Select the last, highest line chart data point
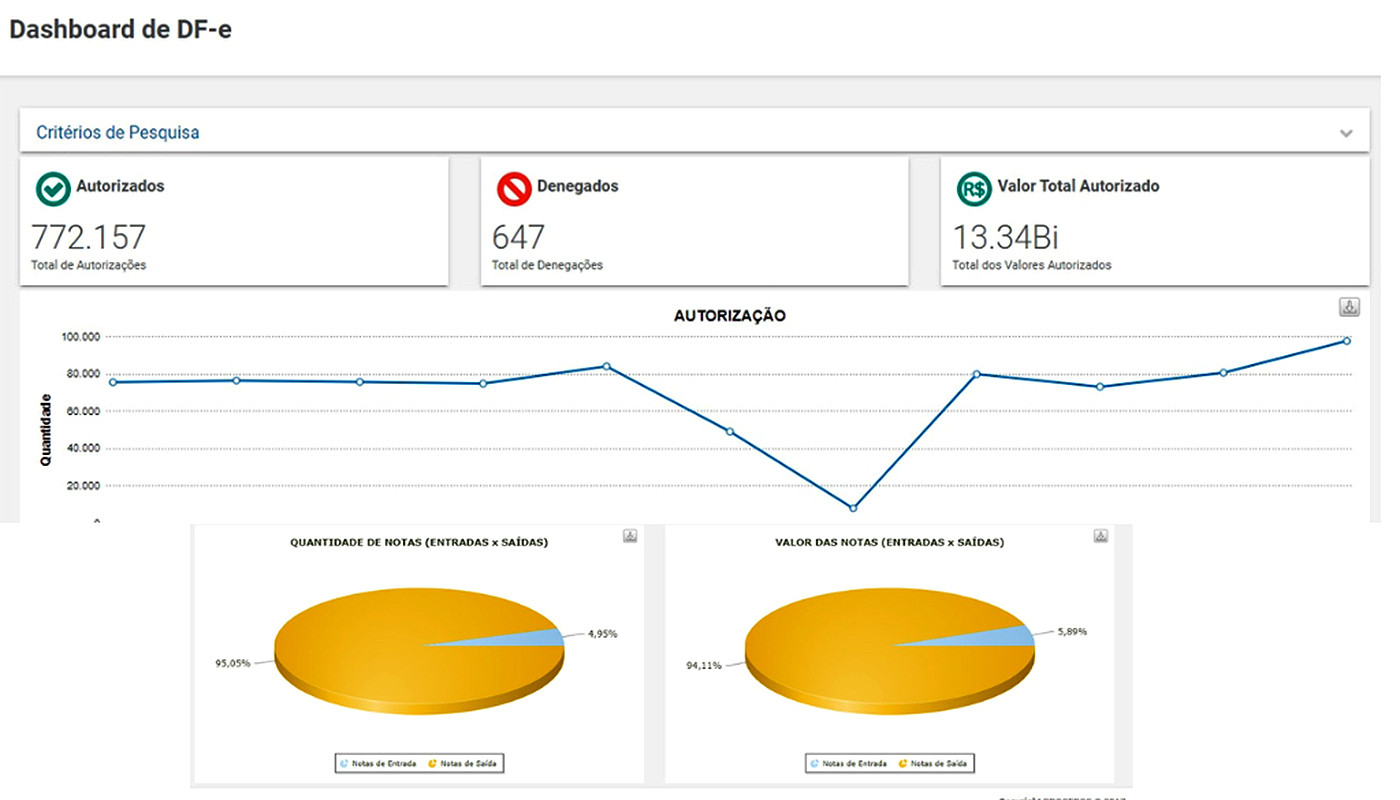 (1347, 341)
